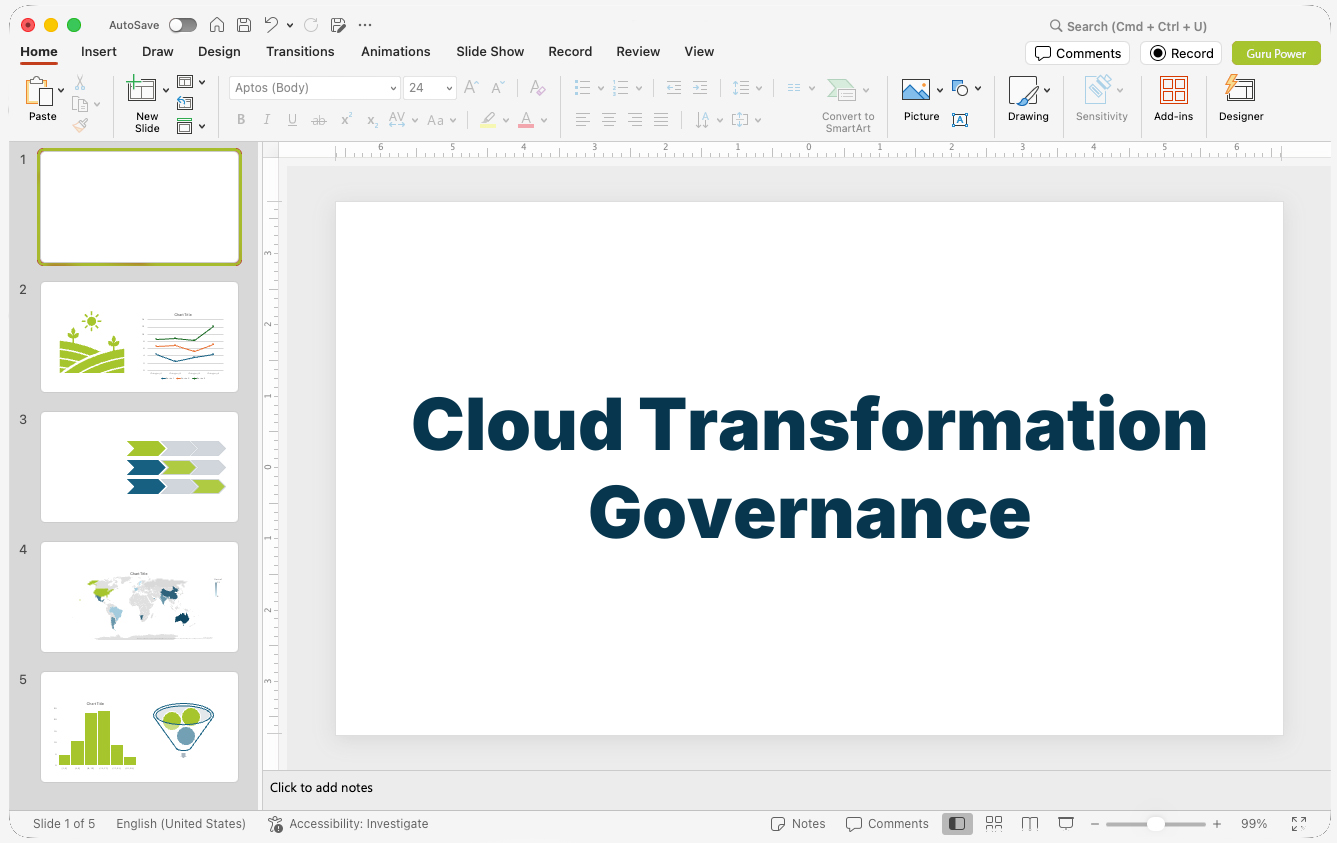This screenshot has width=1337, height=843.
Task: Adjust the zoom slider handle
Action: (x=1155, y=824)
